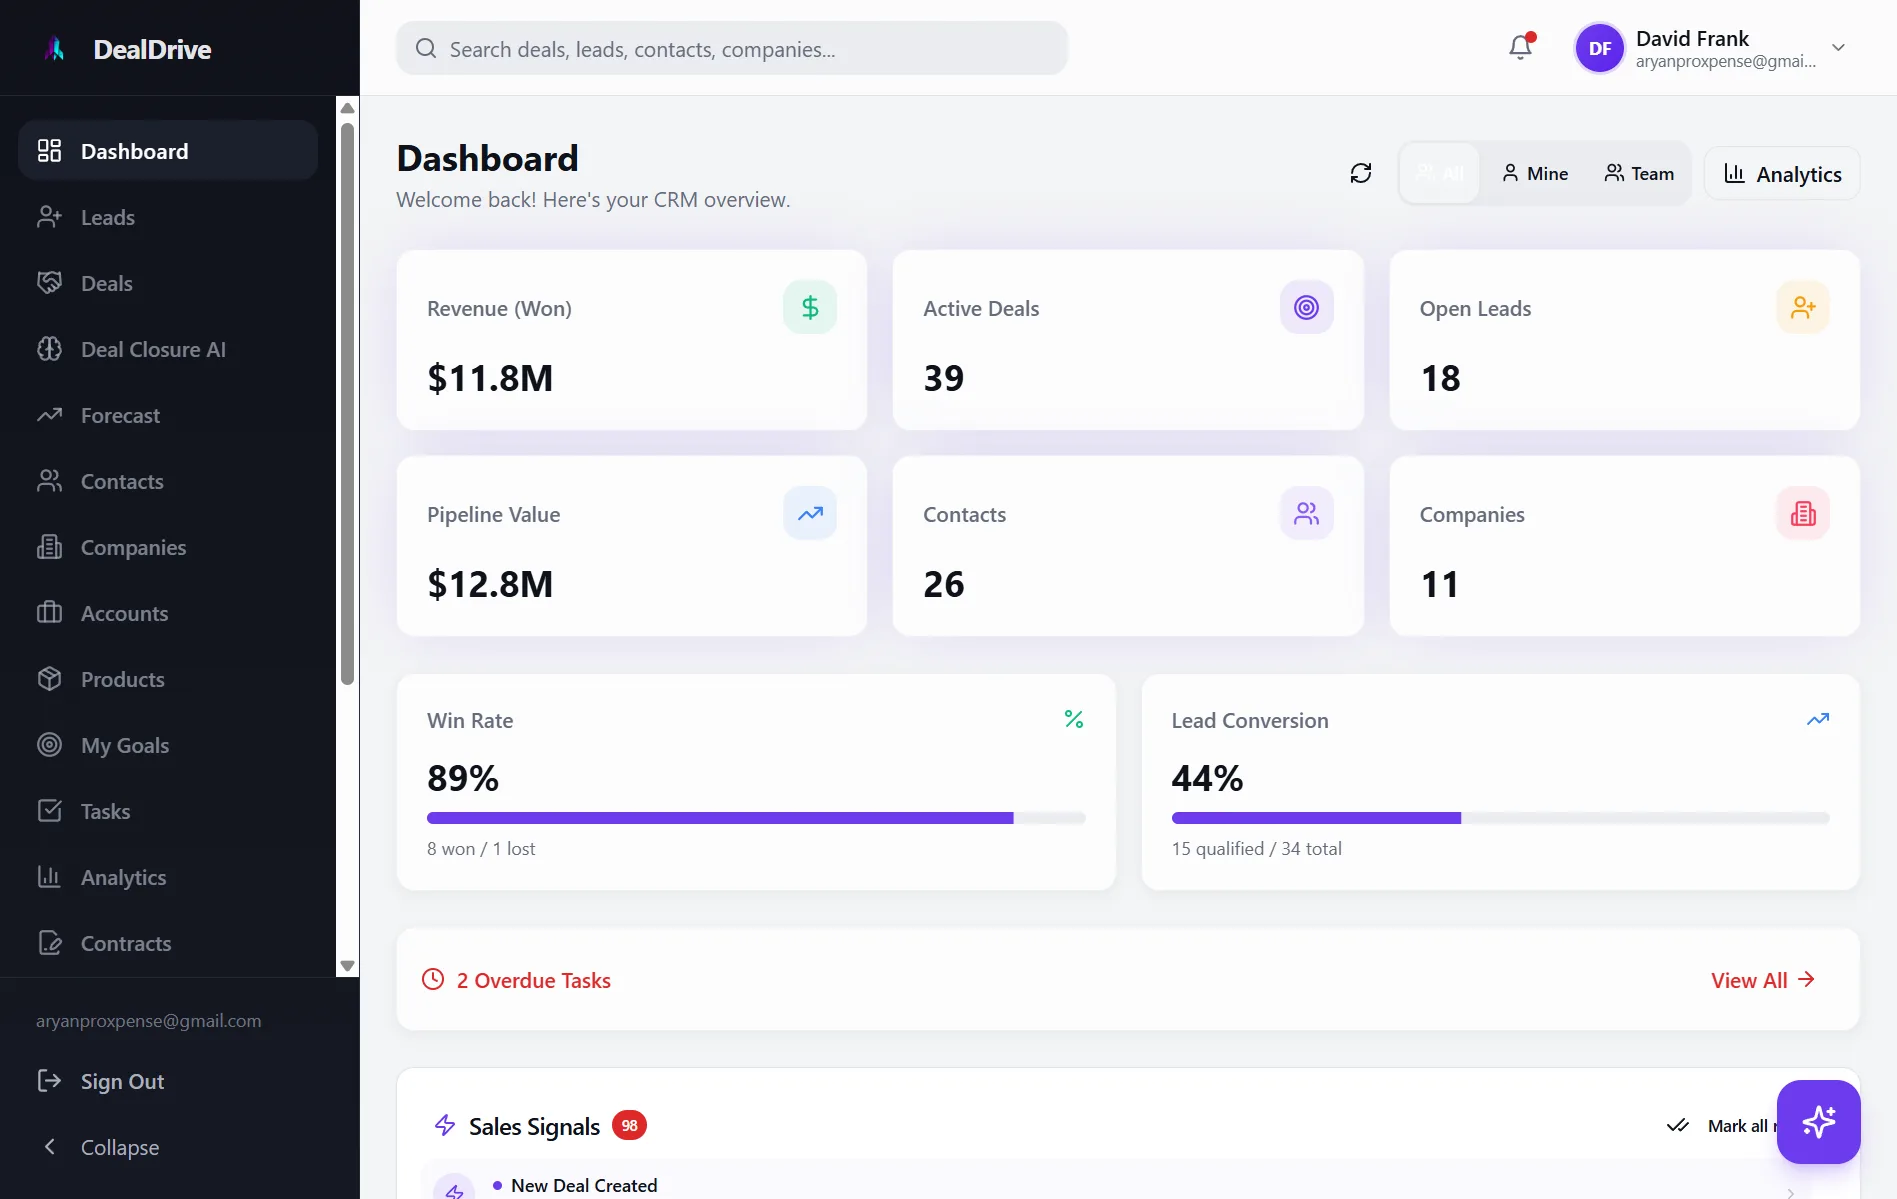The width and height of the screenshot is (1897, 1199).
Task: Switch to the Mine filter
Action: pos(1534,173)
